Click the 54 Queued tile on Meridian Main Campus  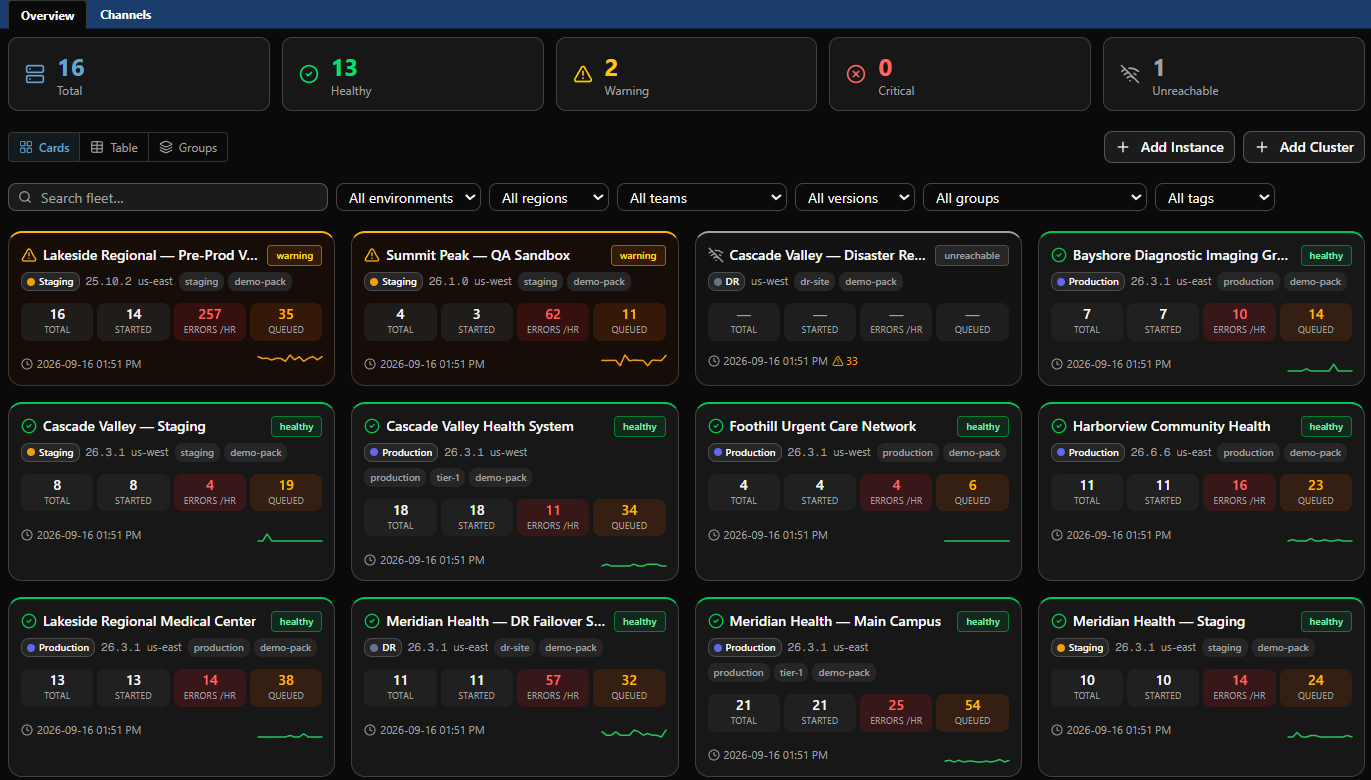[x=972, y=712]
